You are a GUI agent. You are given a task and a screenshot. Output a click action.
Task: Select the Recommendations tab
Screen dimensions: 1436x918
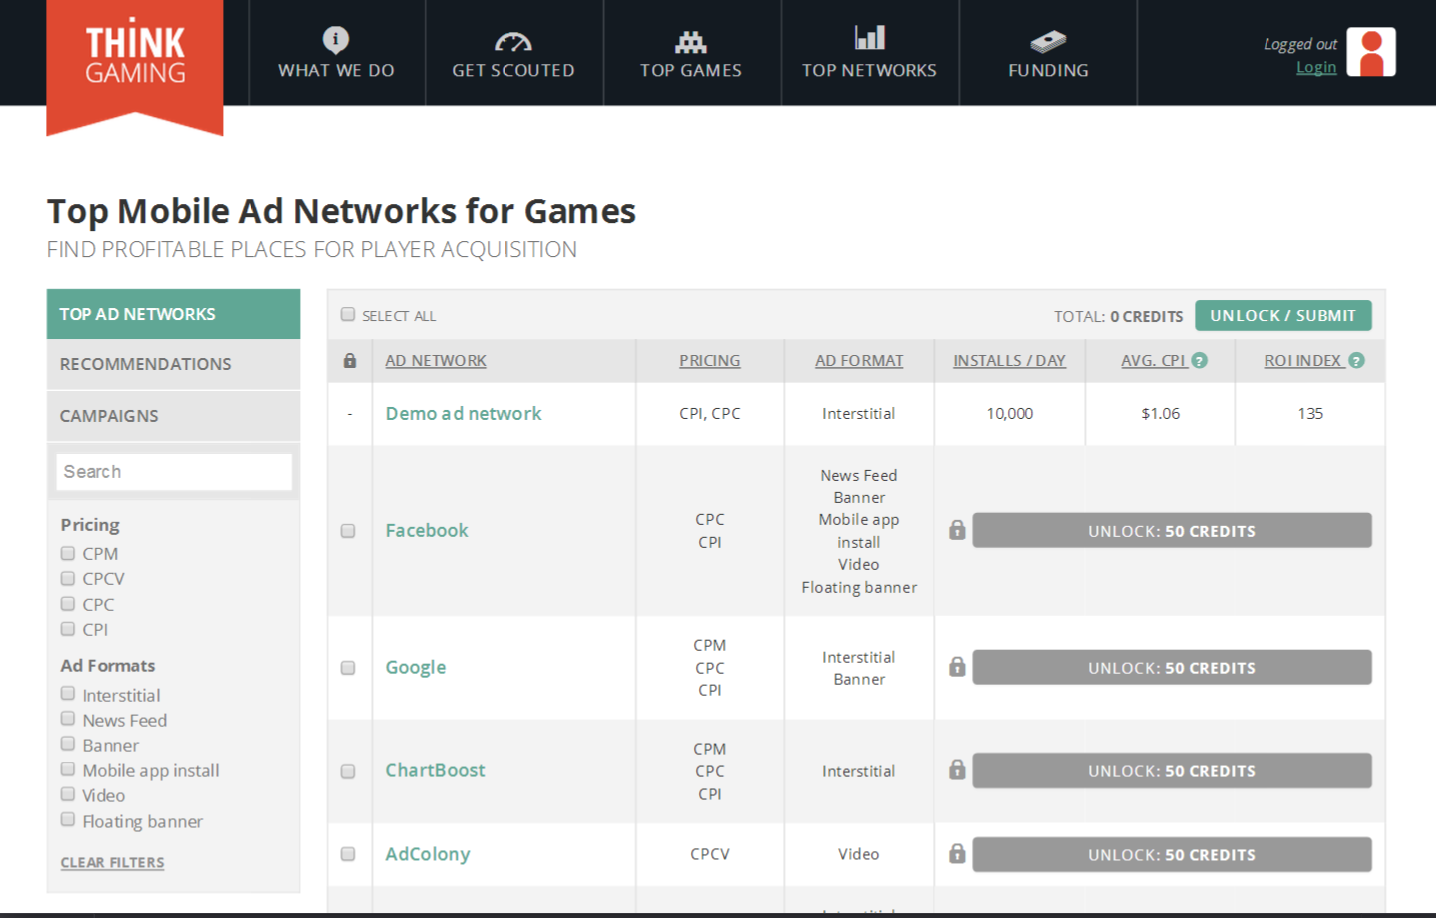click(x=173, y=364)
